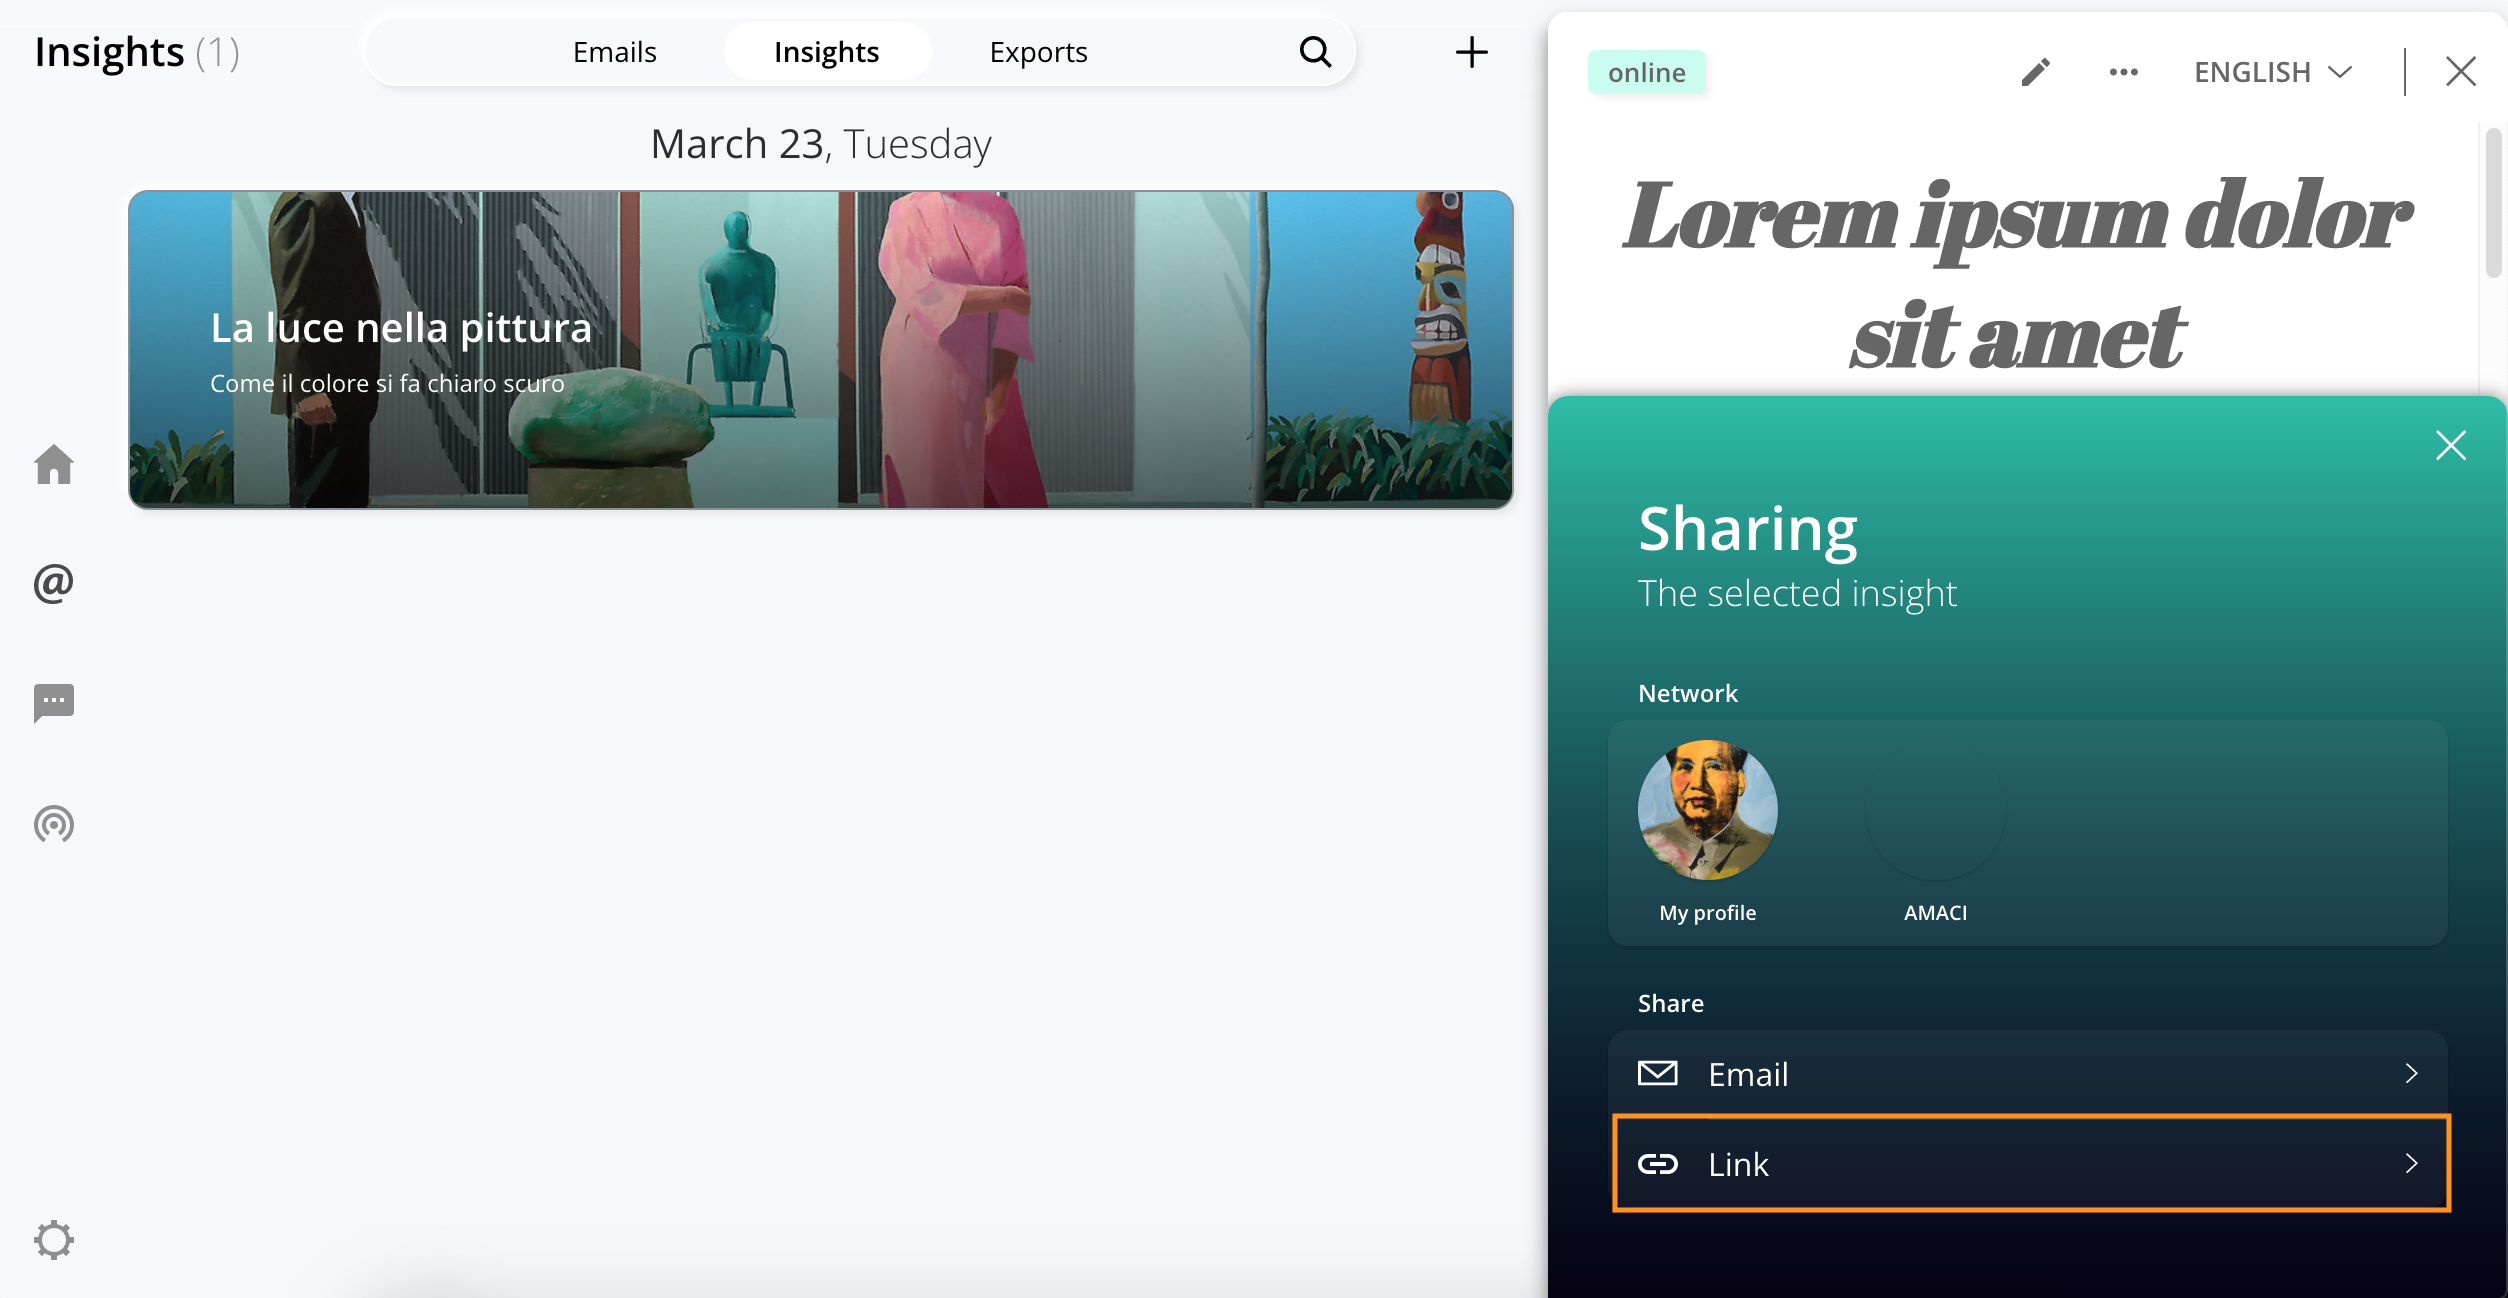
Task: Expand the Email row chevron
Action: coord(2411,1074)
